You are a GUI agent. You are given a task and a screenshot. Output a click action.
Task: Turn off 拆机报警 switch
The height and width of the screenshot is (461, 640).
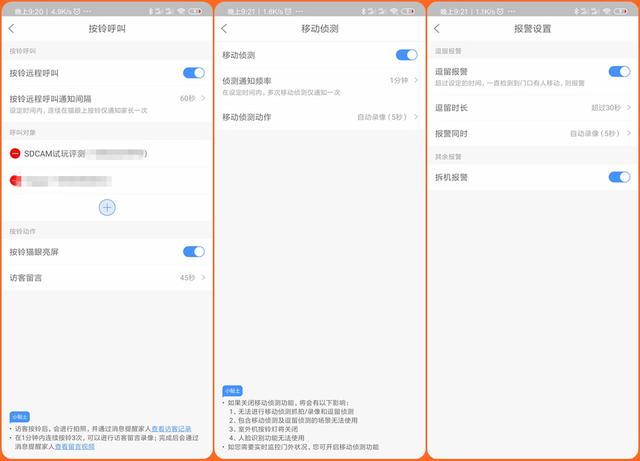[619, 177]
